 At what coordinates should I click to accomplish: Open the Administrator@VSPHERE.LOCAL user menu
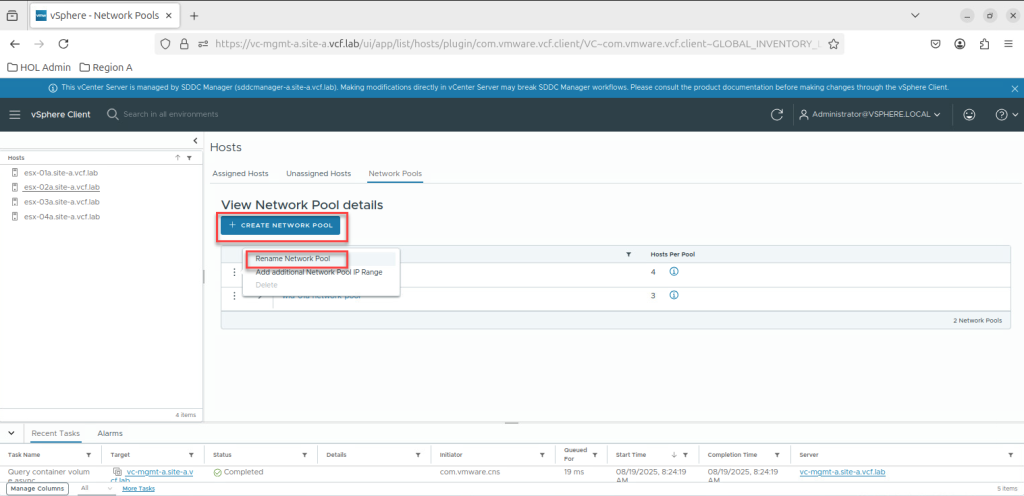(870, 114)
